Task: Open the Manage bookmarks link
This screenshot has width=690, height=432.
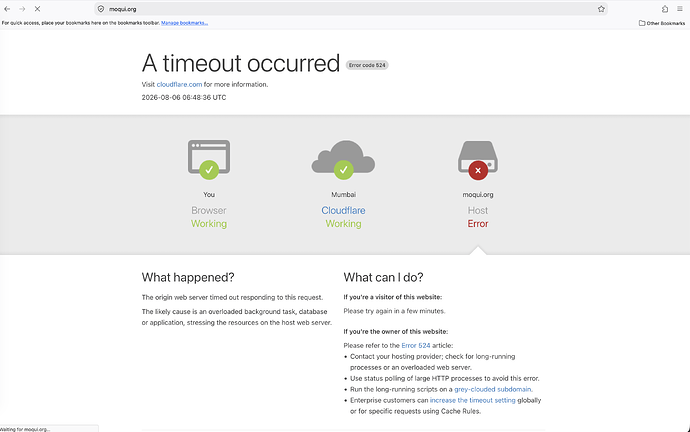Action: (184, 23)
